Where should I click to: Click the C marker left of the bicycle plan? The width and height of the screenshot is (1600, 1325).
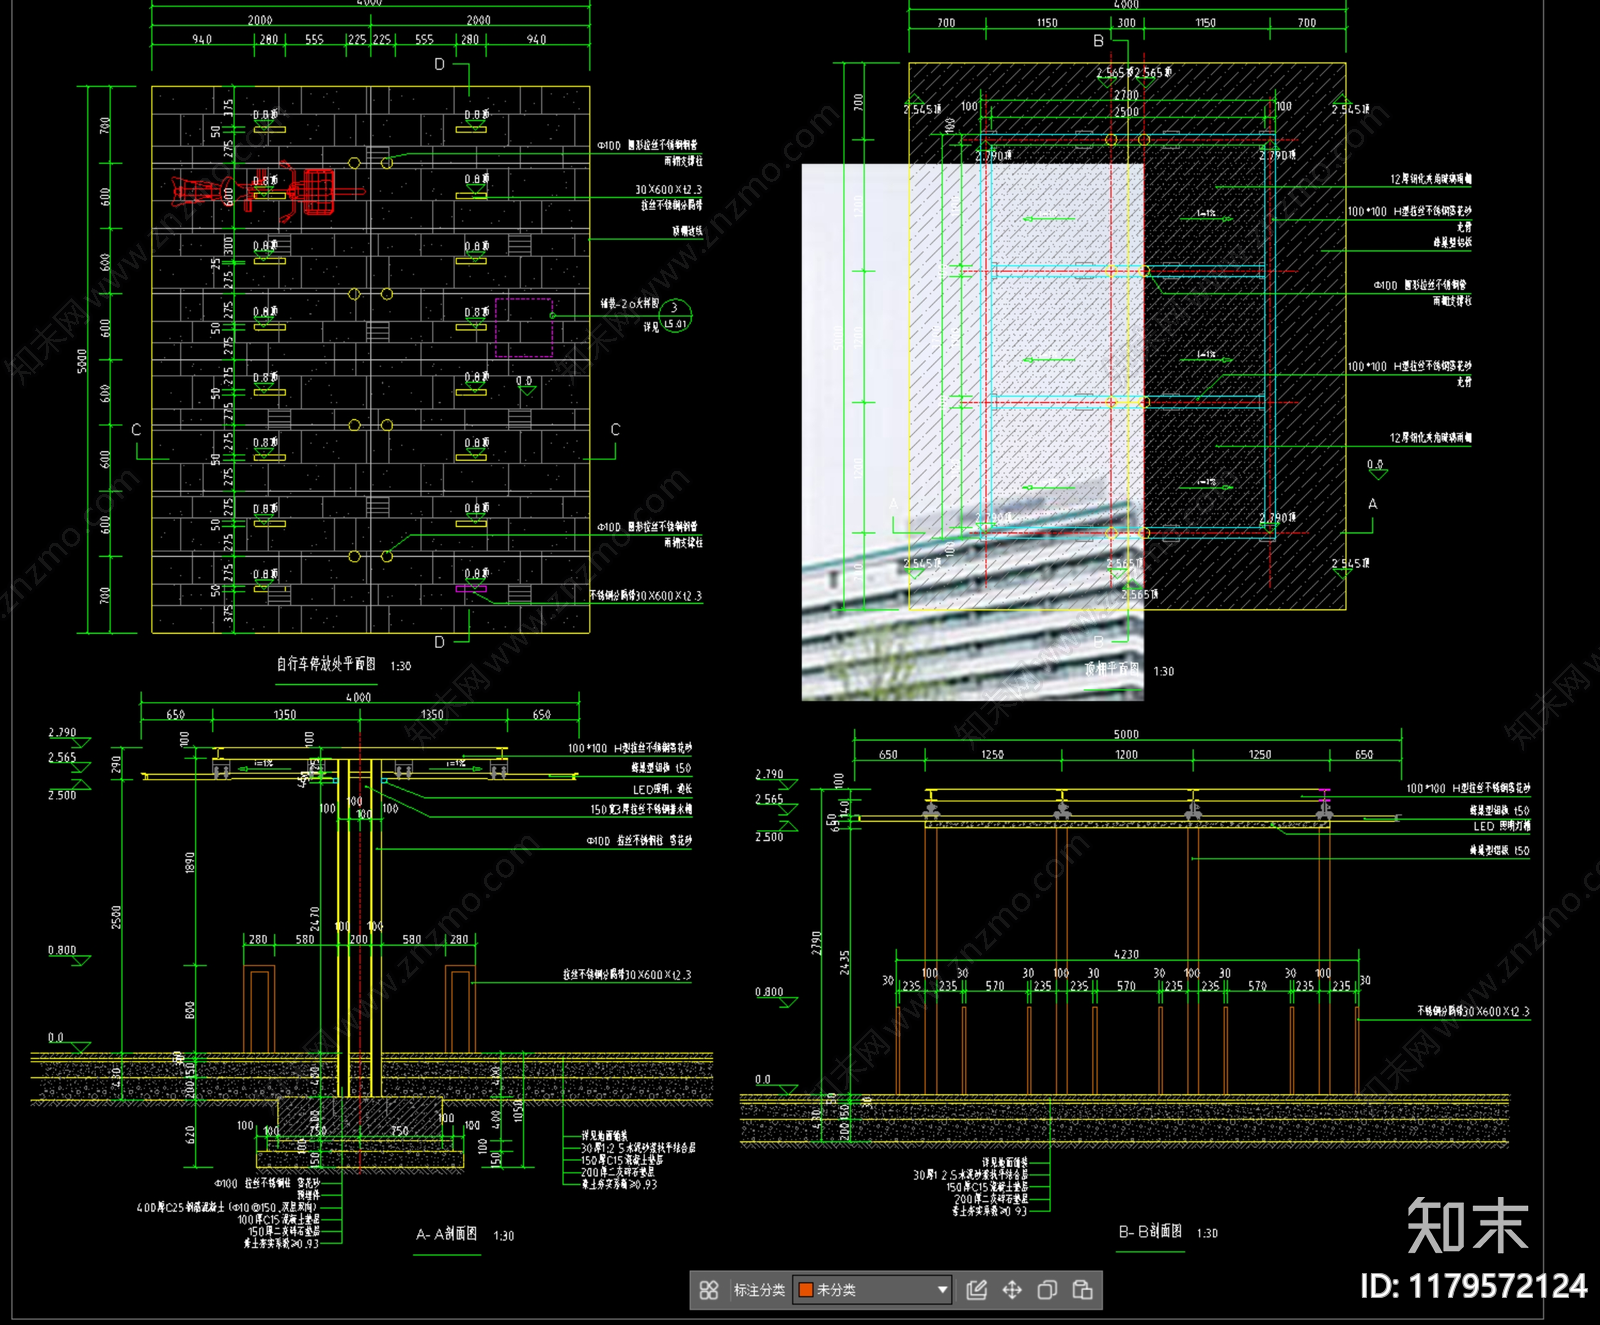(x=136, y=429)
